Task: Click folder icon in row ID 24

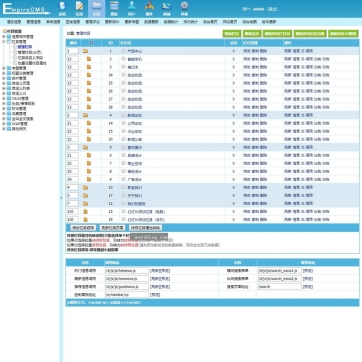Action: click(89, 75)
